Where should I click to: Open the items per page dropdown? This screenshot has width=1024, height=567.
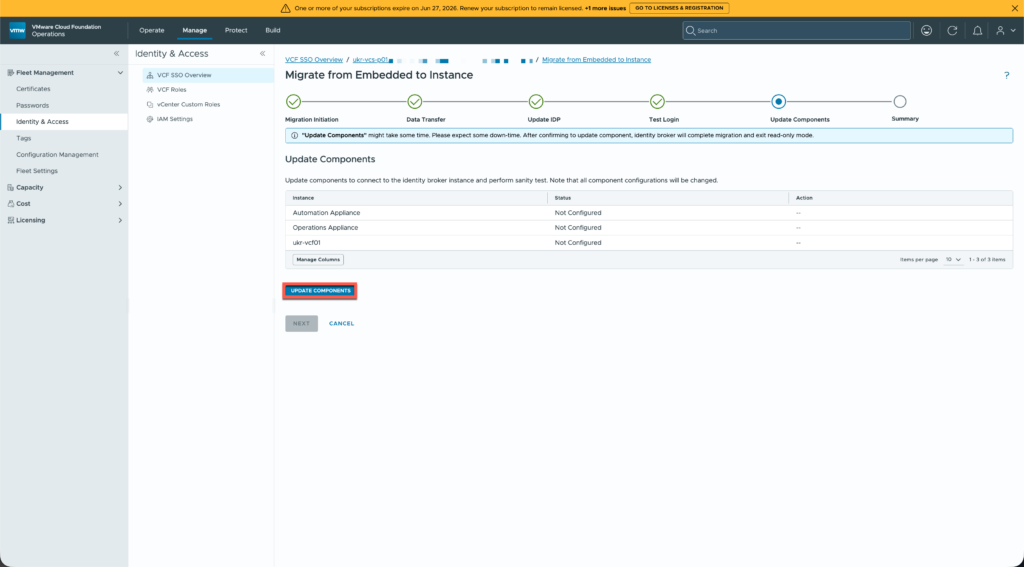[953, 259]
